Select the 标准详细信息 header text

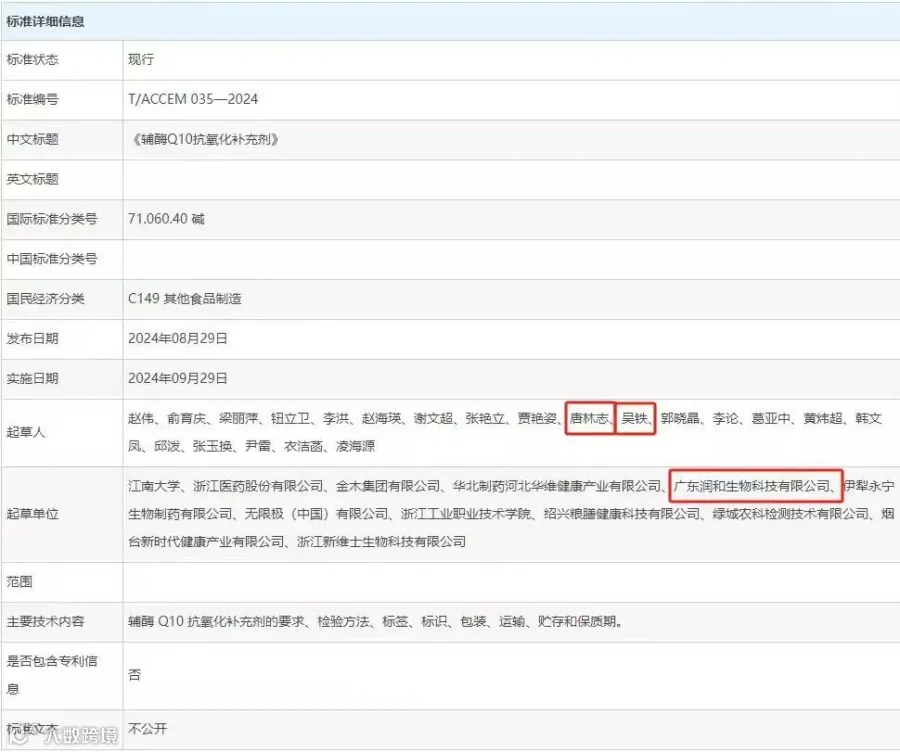click(45, 22)
